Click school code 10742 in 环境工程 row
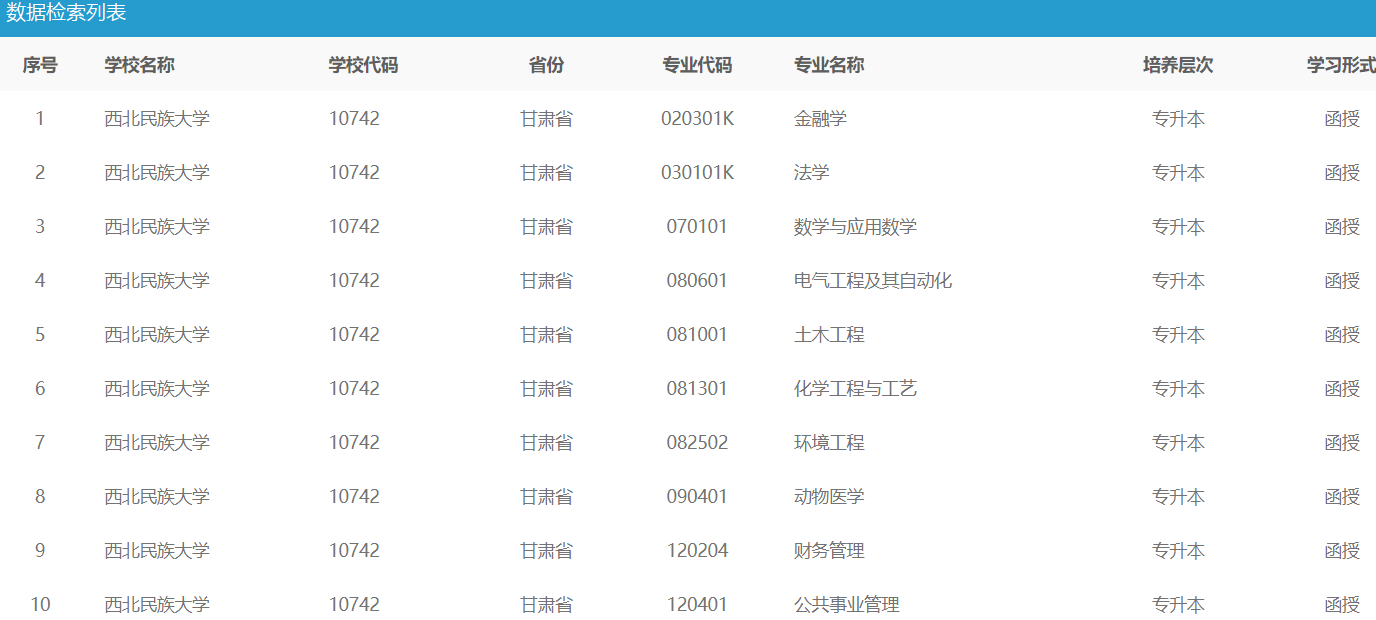Image resolution: width=1376 pixels, height=620 pixels. coord(354,443)
